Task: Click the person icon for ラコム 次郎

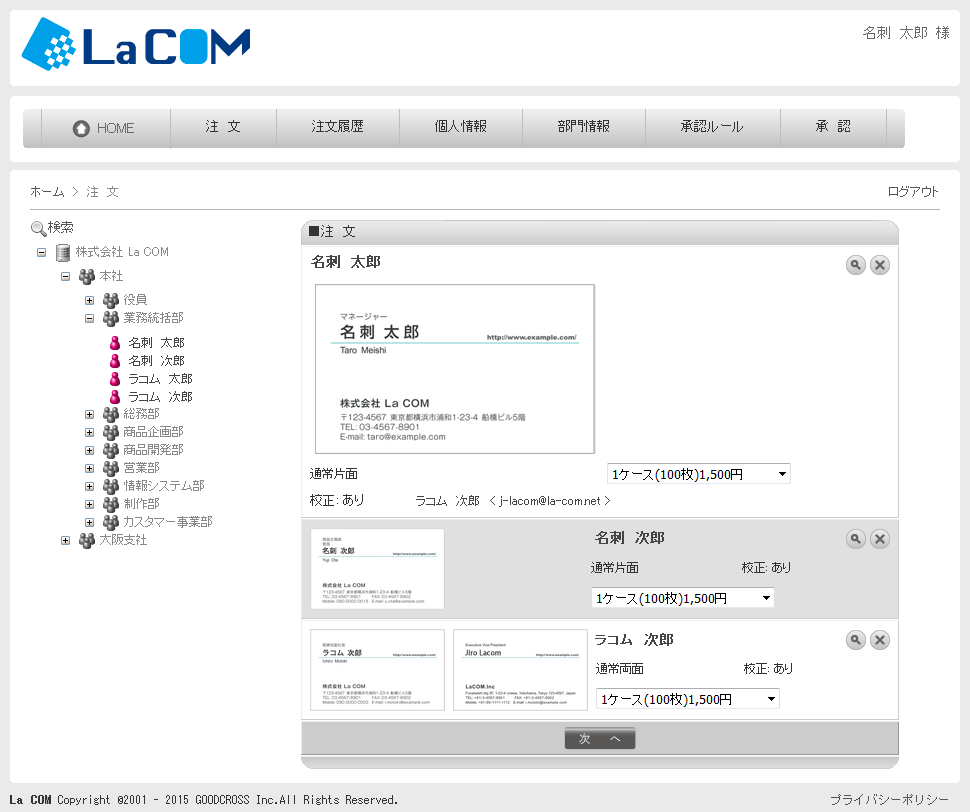Action: click(x=115, y=396)
